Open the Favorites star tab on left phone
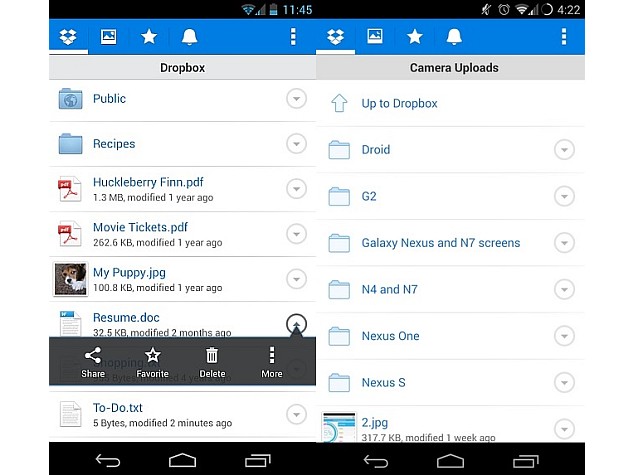Image resolution: width=635 pixels, height=475 pixels. click(x=149, y=37)
